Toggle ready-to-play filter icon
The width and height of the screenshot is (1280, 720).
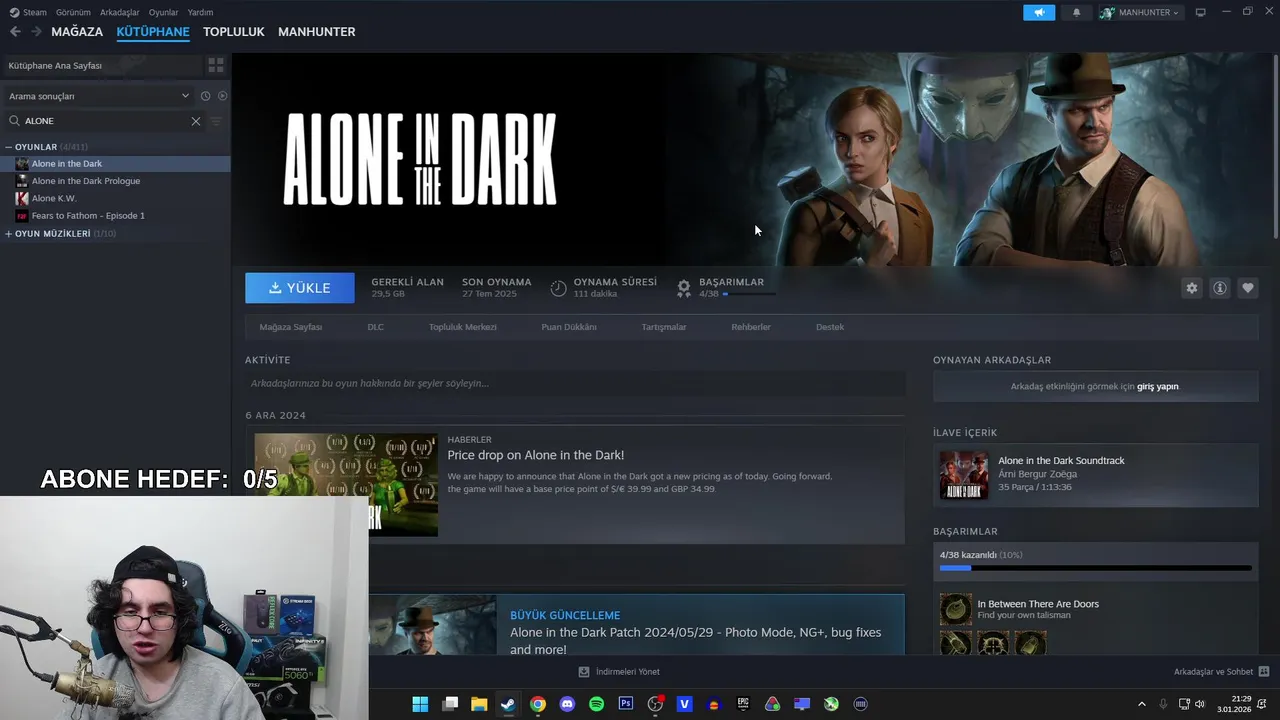(x=222, y=96)
